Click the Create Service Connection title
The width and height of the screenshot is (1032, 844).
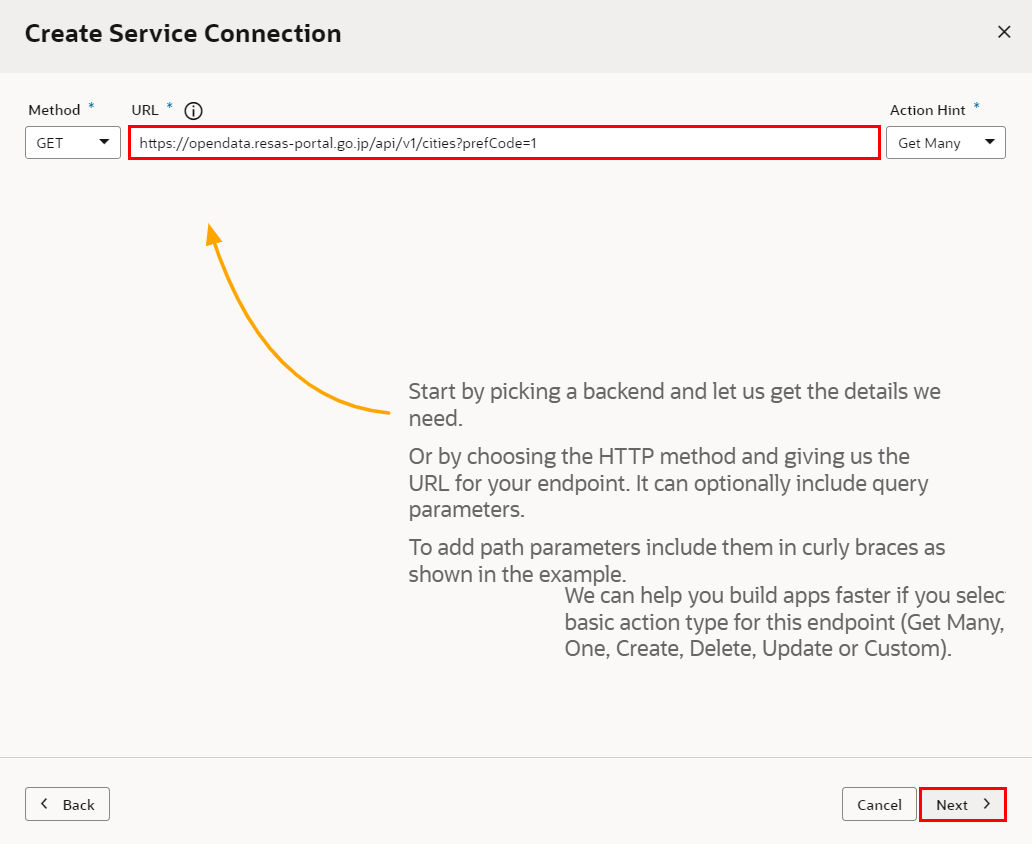click(x=183, y=33)
